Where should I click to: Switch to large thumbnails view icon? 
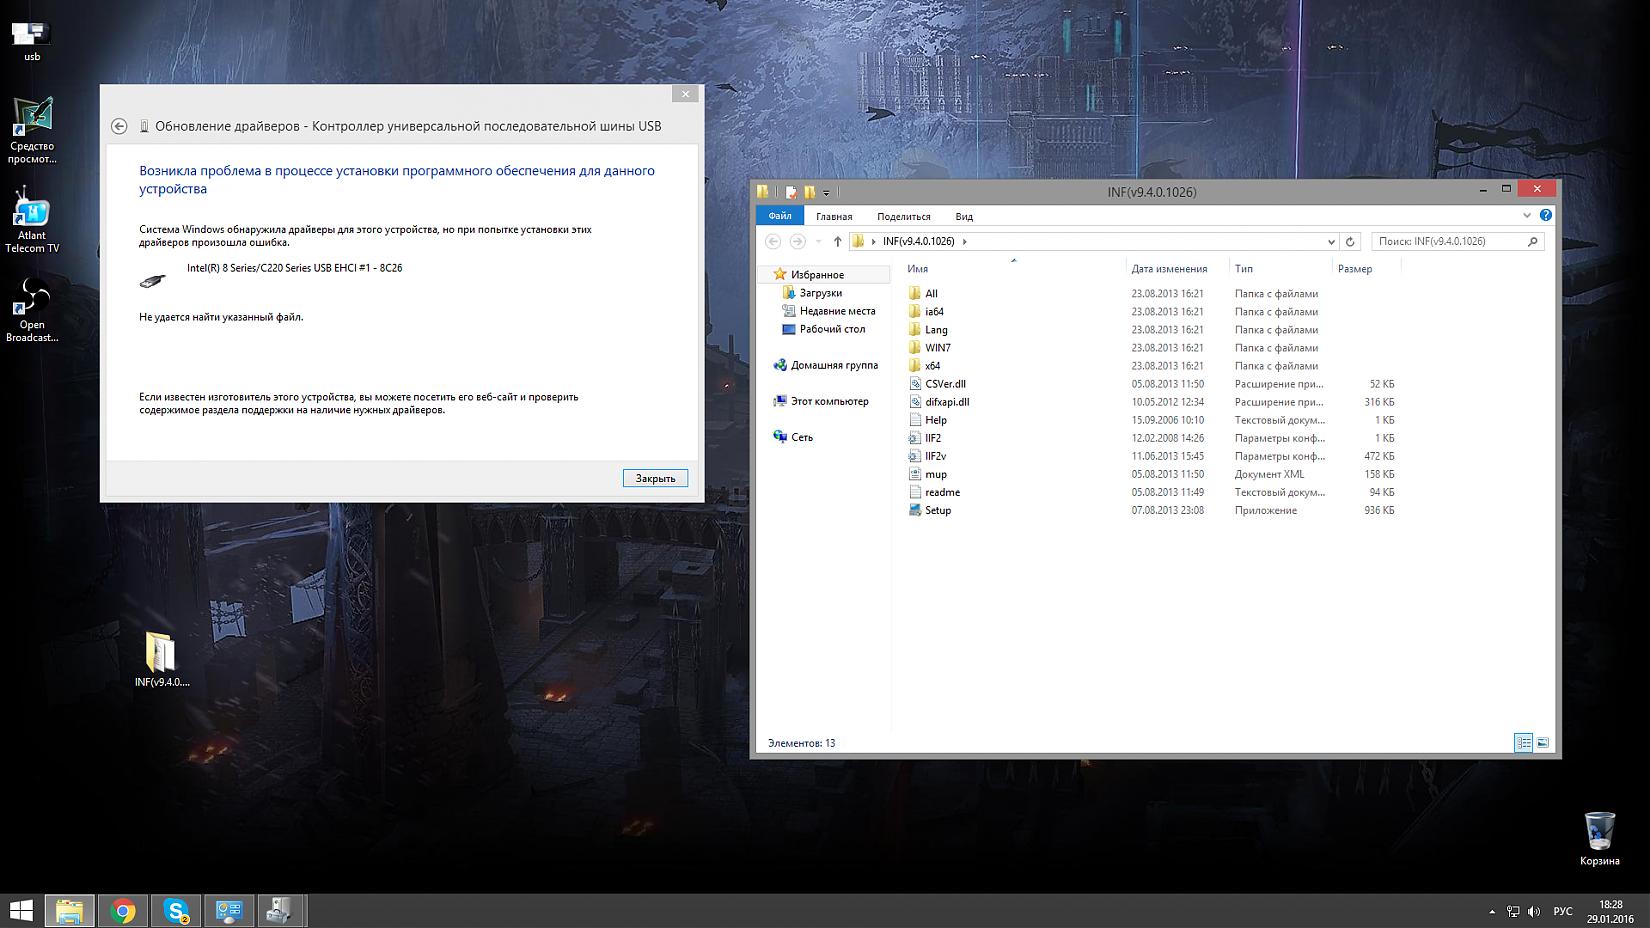[x=1542, y=742]
